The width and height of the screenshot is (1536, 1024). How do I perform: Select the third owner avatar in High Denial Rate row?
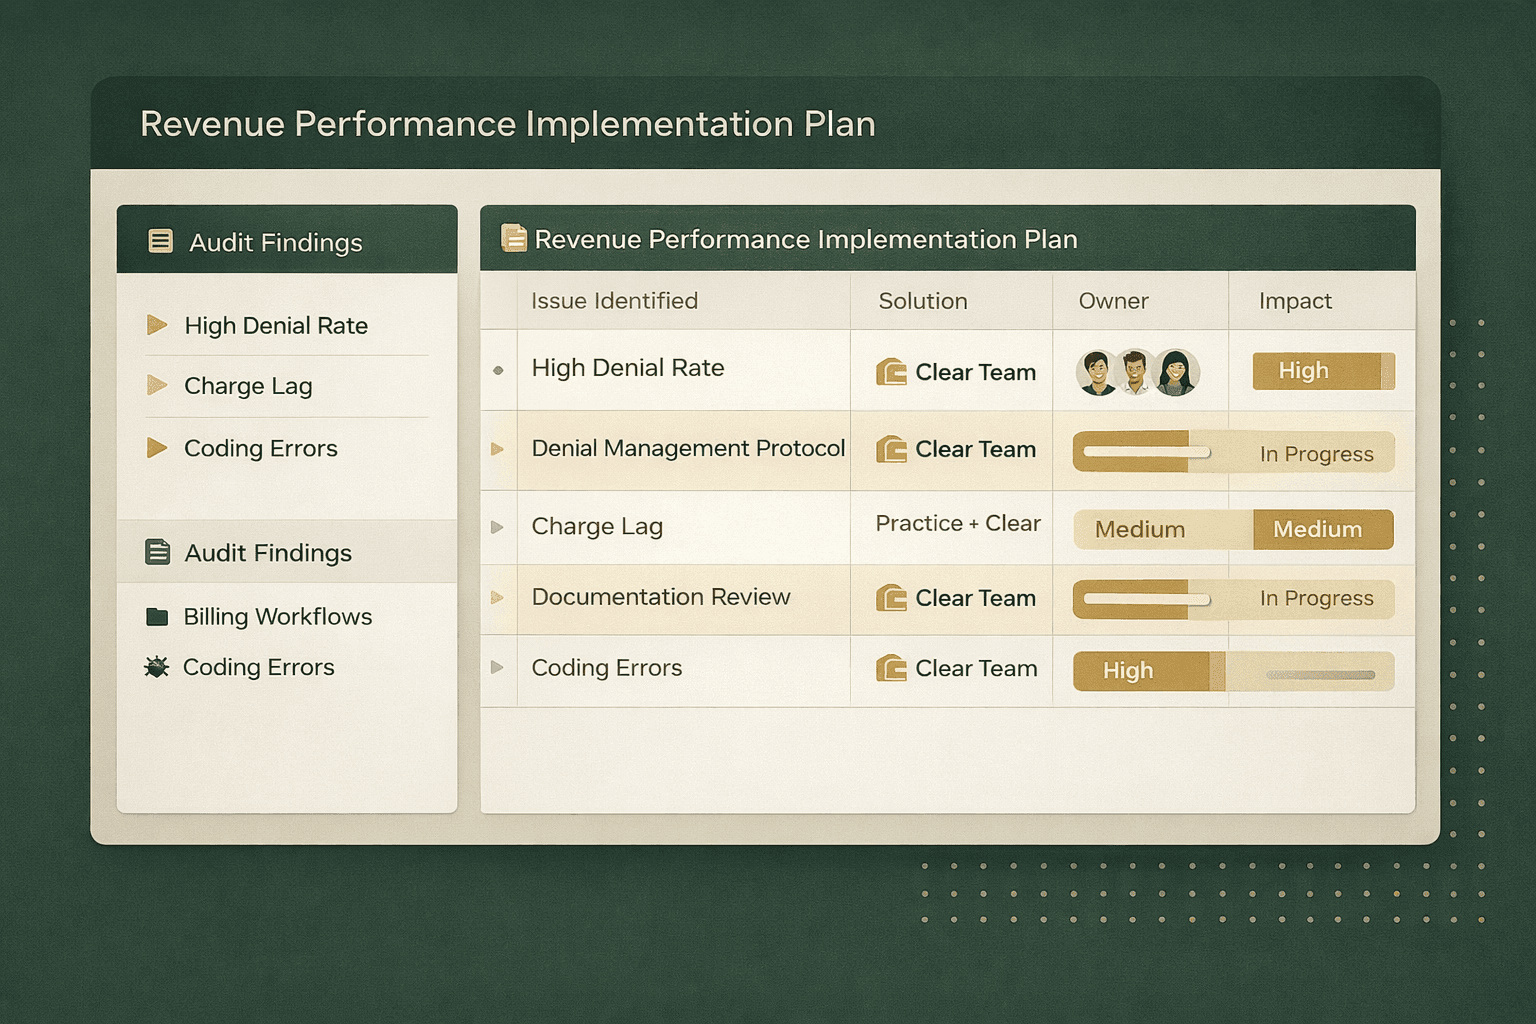(1177, 373)
